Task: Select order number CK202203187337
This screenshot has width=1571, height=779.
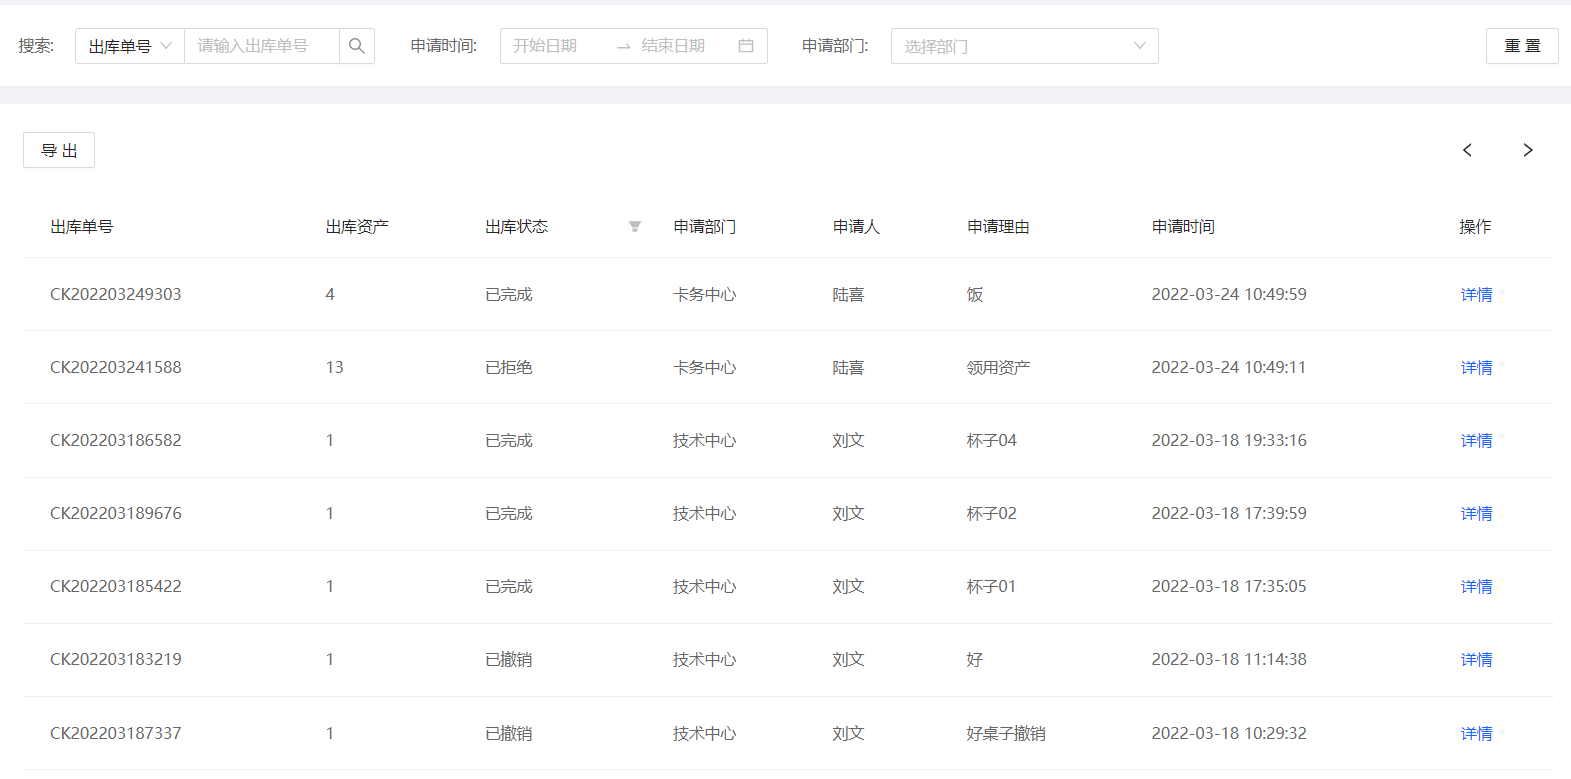Action: tap(116, 733)
